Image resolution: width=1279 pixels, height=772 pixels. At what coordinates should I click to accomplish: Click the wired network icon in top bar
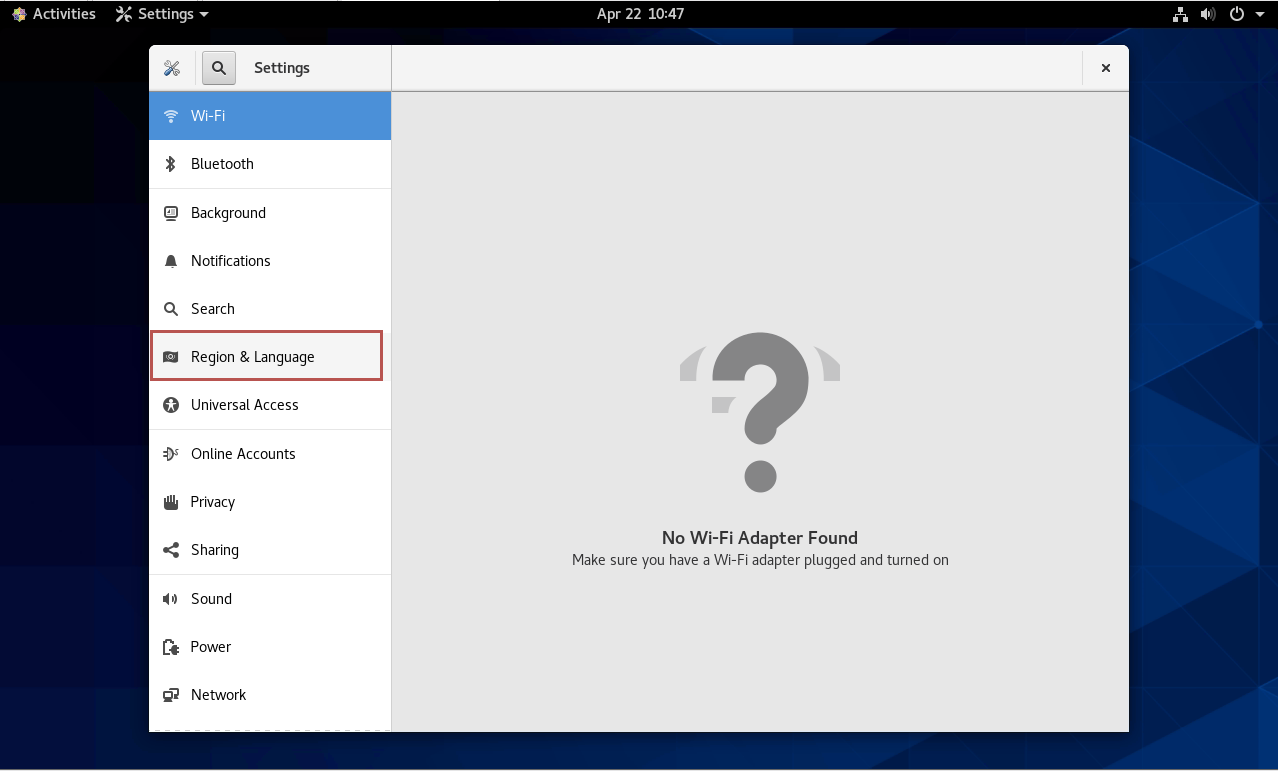[1181, 14]
